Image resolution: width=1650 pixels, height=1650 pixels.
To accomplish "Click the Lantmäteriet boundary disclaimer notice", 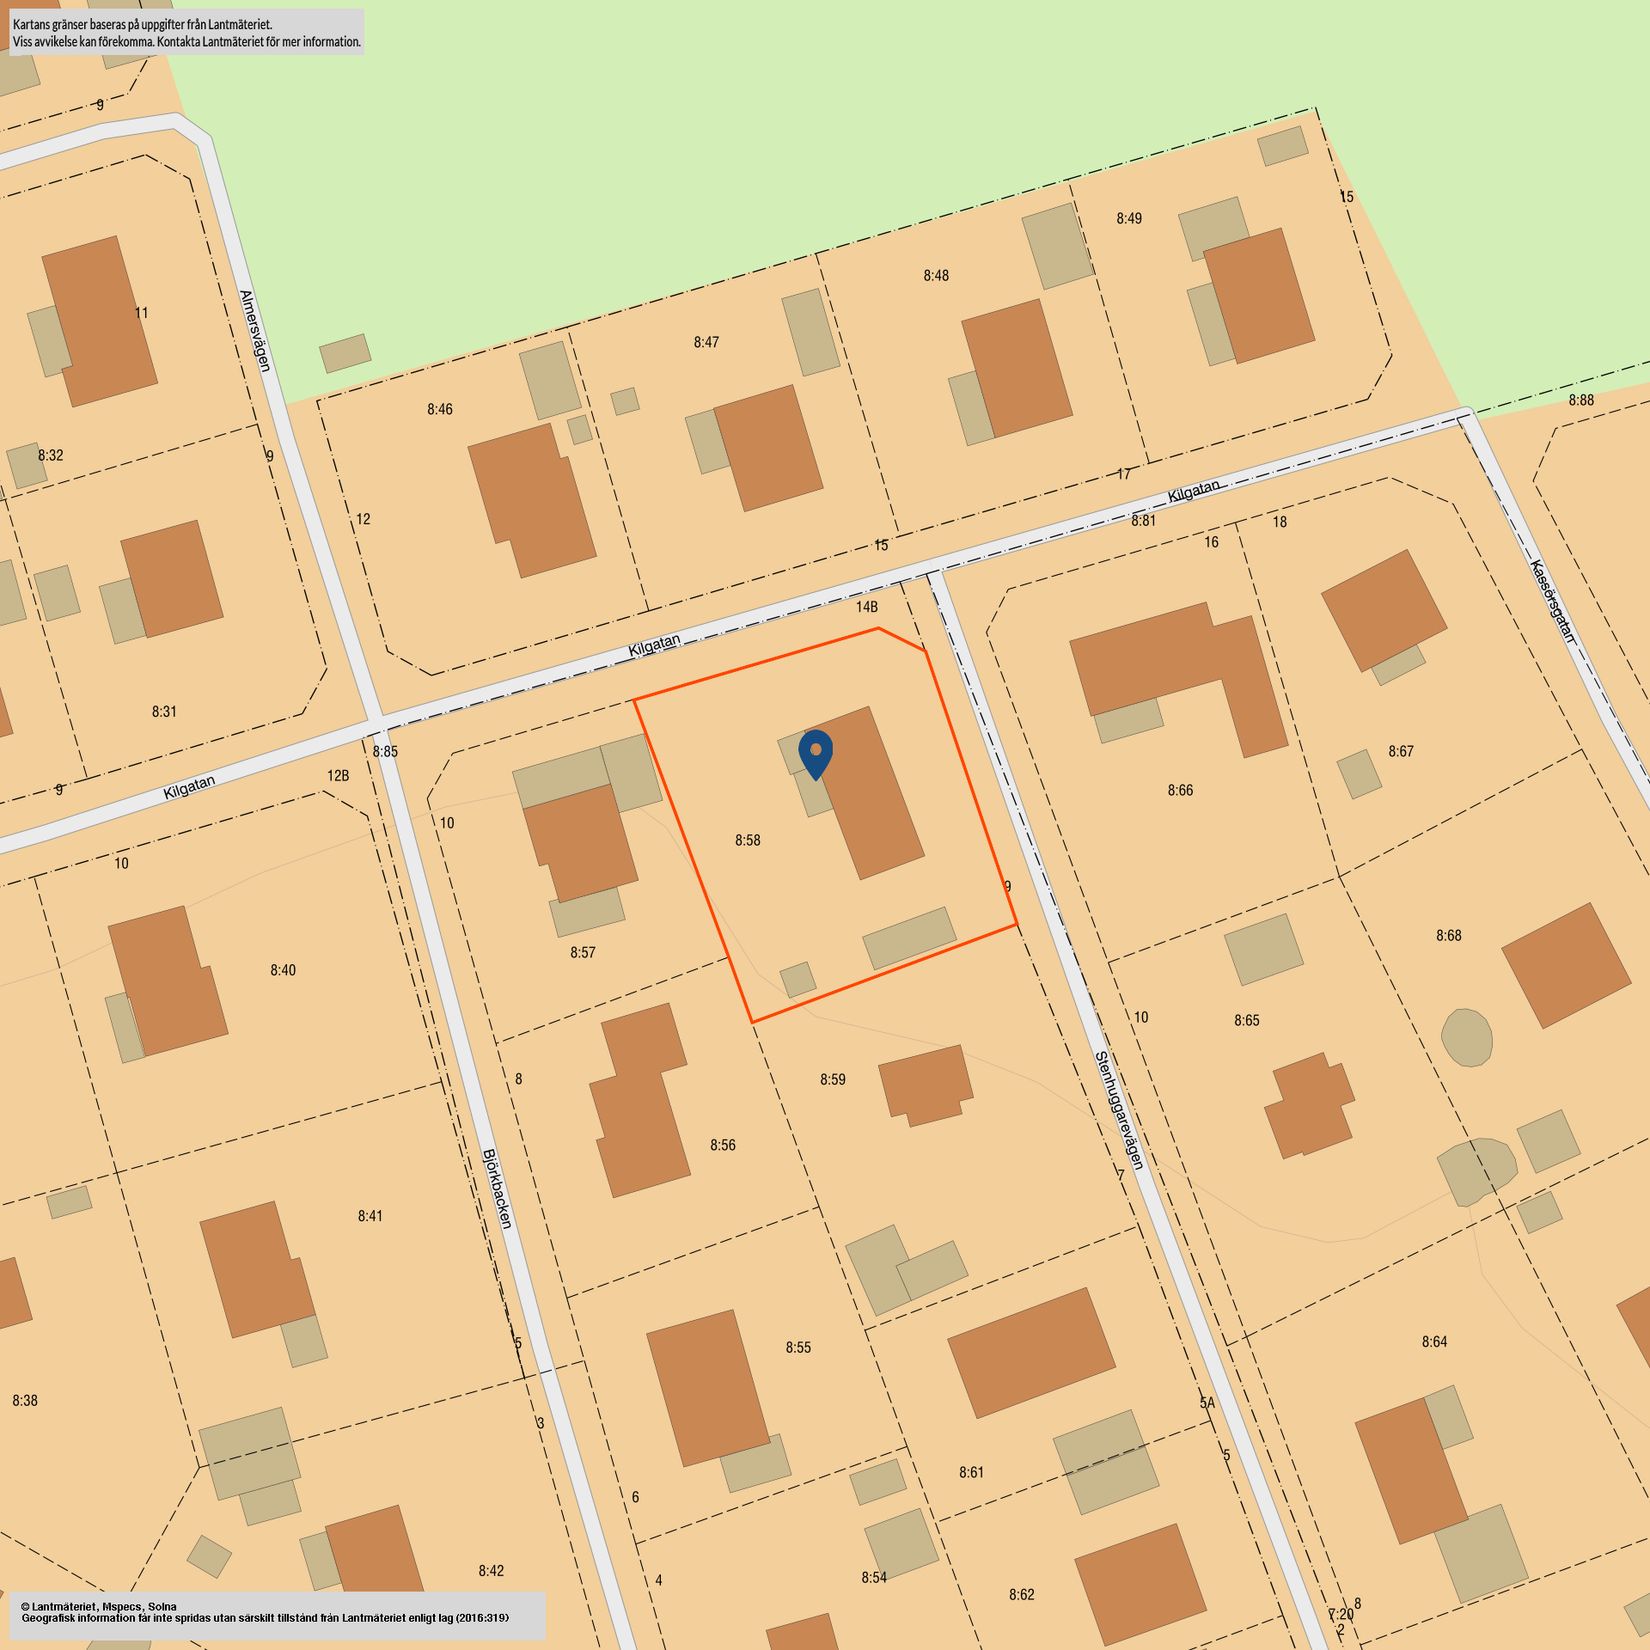I will (x=187, y=33).
